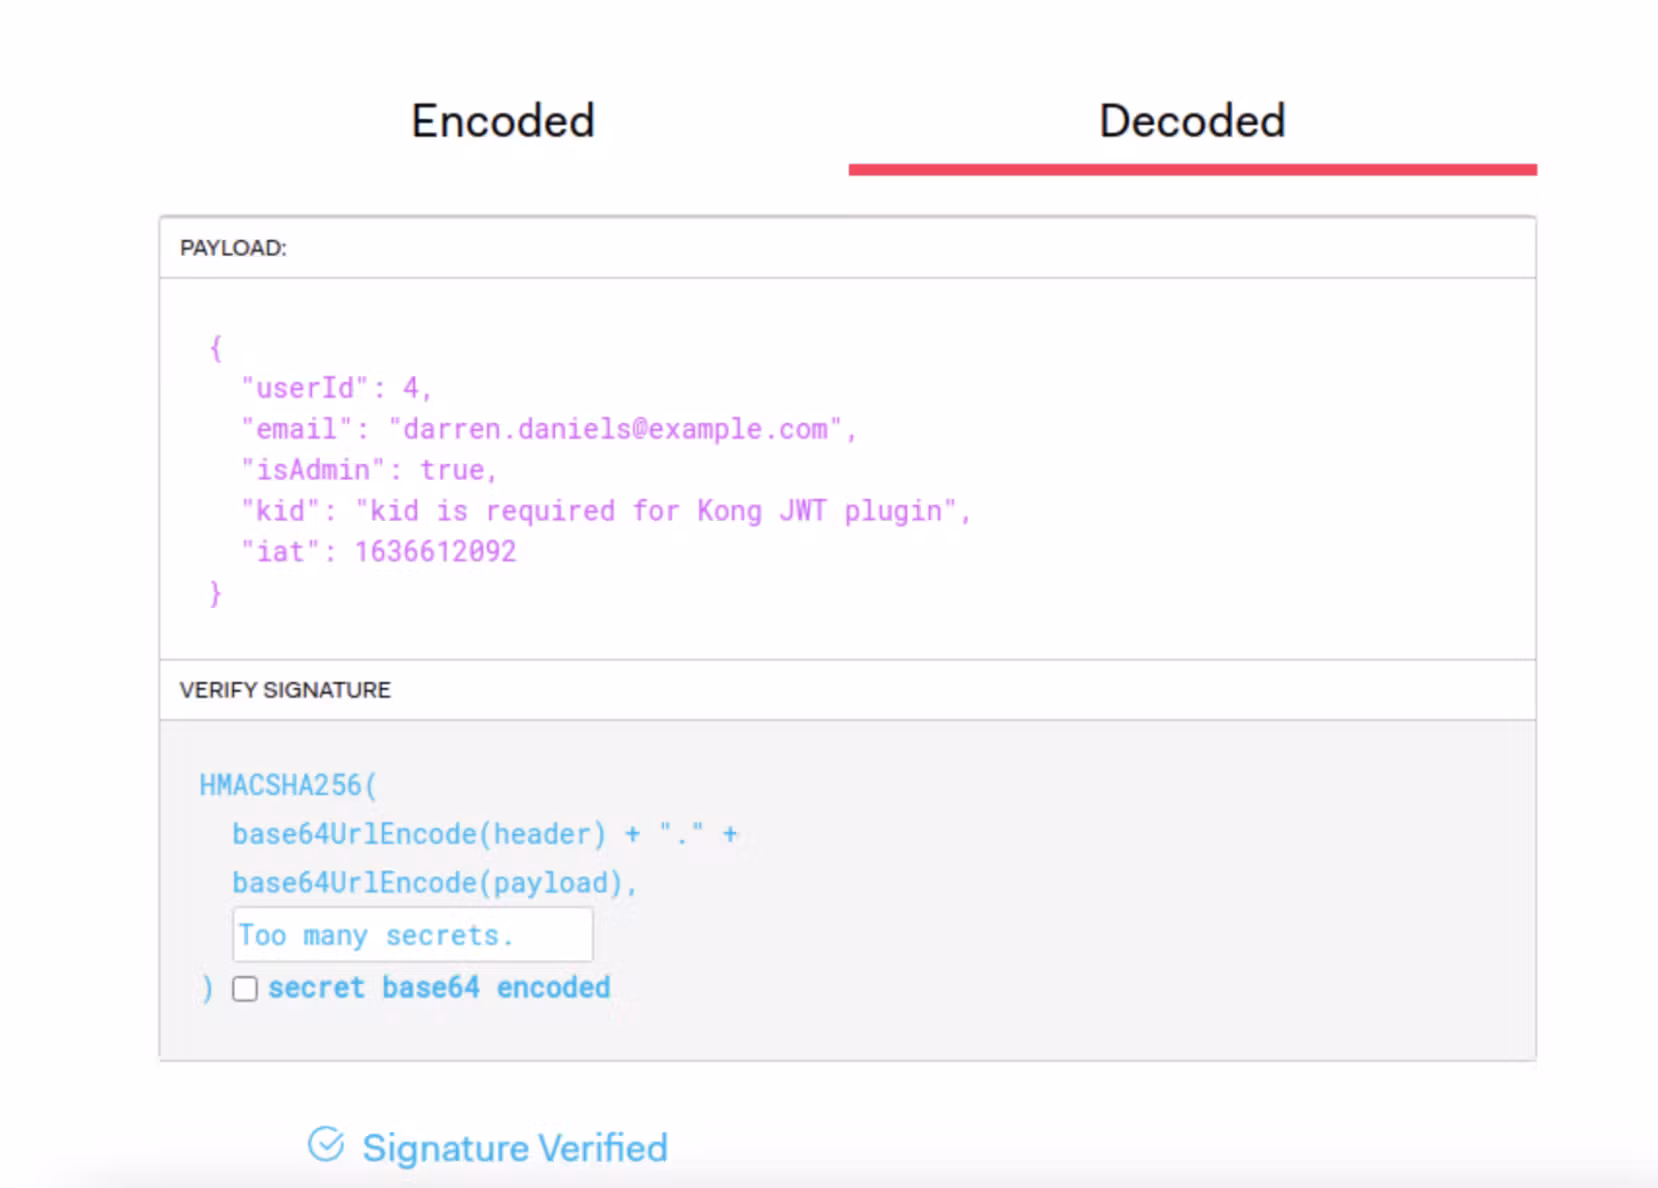Focus the secret input with "Too many secrets."

coord(412,935)
